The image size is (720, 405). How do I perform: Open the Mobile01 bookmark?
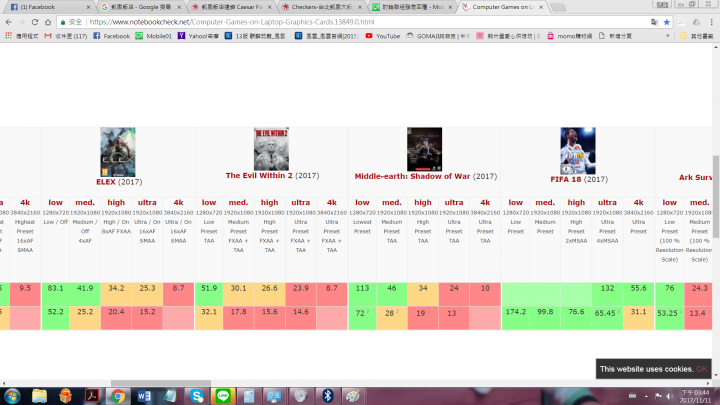pos(153,36)
